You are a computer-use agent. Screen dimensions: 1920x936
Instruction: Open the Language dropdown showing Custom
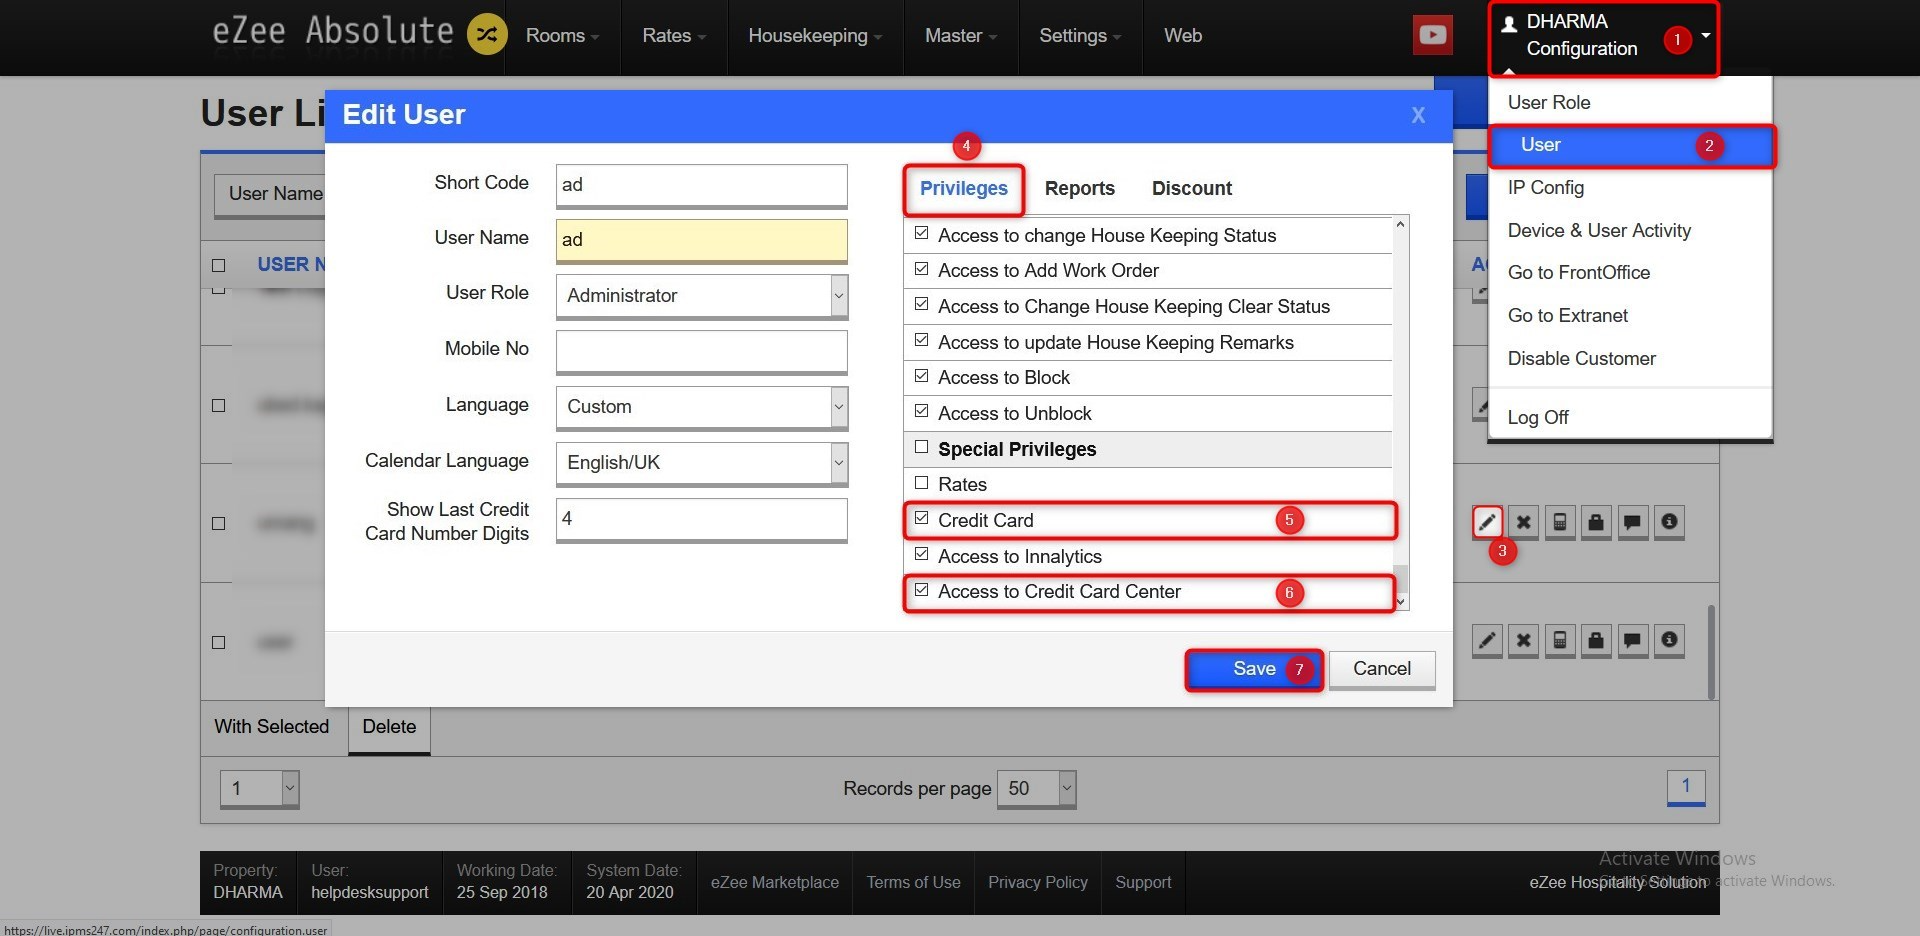(x=701, y=407)
